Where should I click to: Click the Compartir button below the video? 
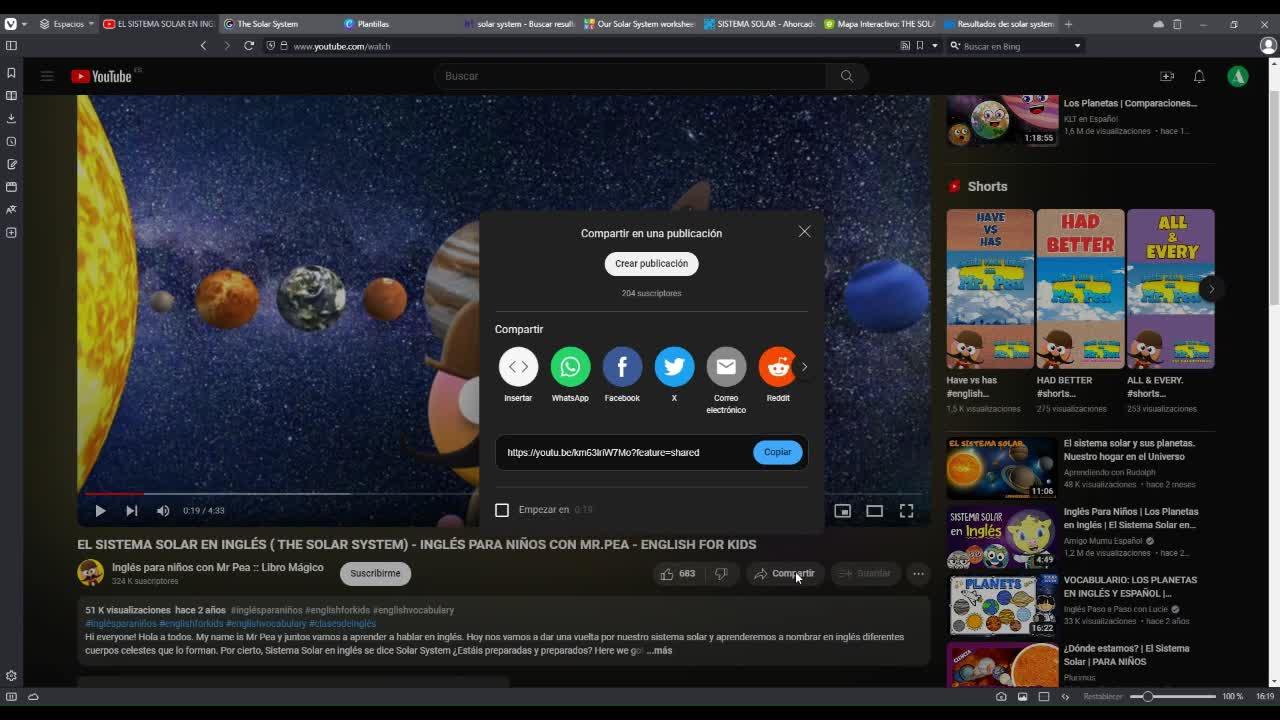(x=784, y=574)
